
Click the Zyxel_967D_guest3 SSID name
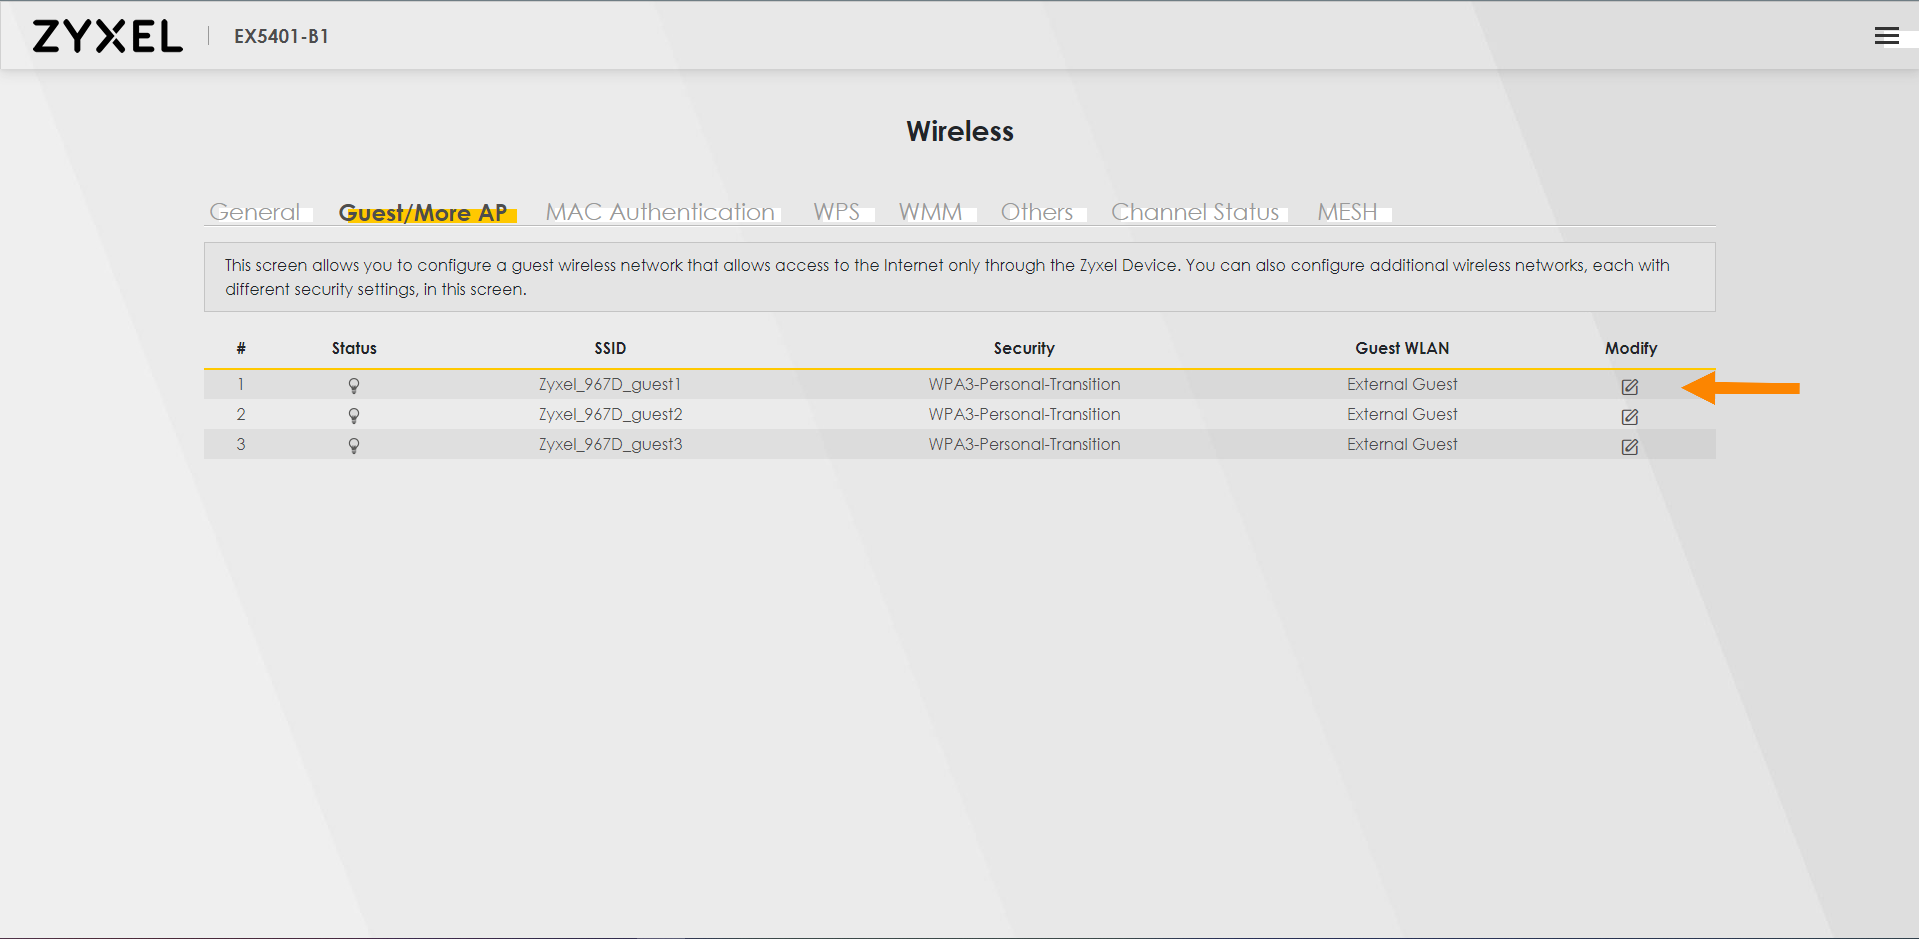pos(610,444)
